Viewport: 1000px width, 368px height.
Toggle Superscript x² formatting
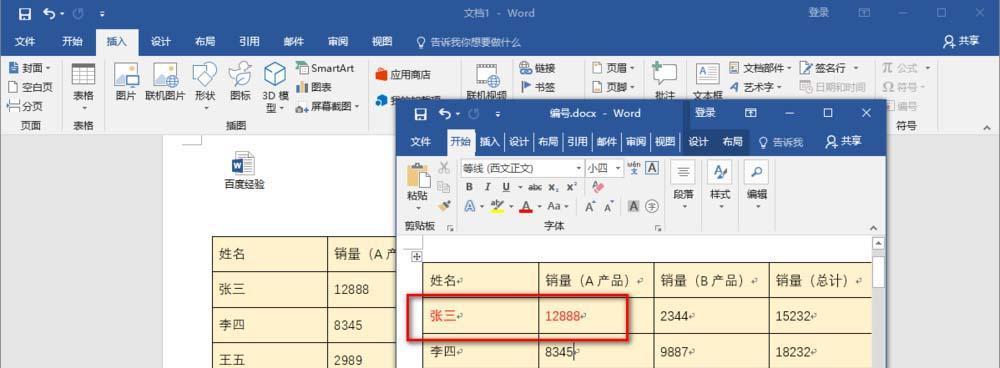point(571,187)
